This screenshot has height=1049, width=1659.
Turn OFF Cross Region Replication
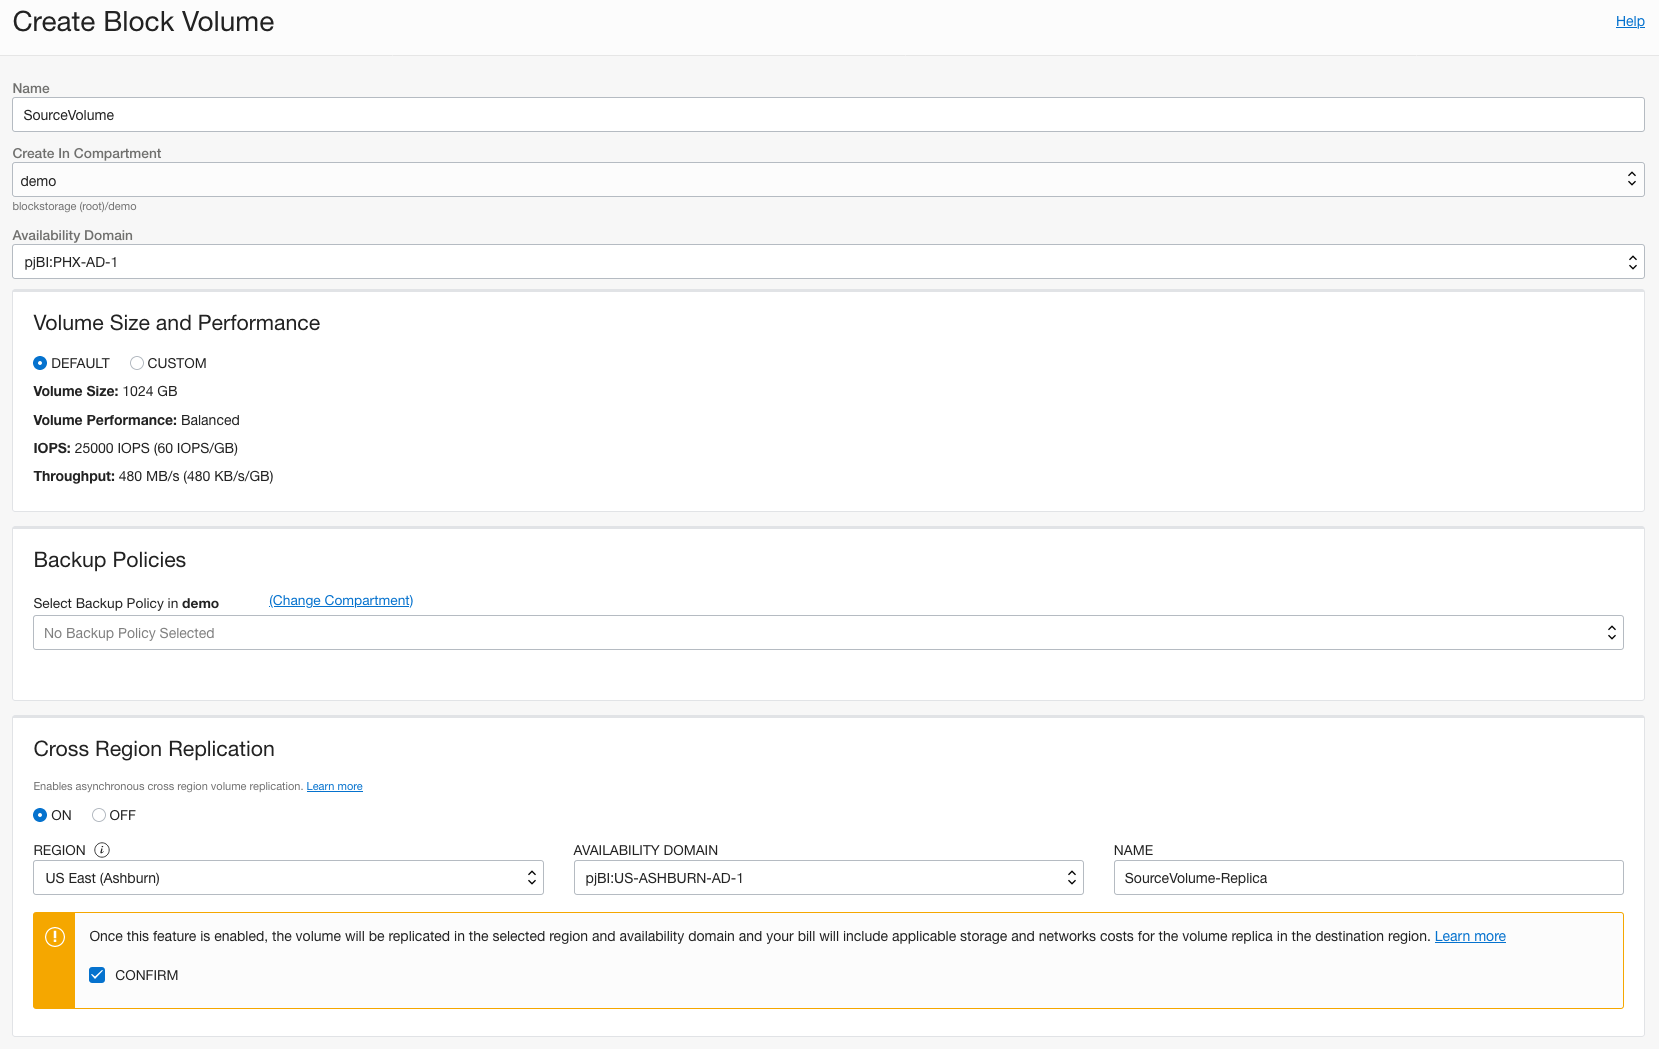click(x=99, y=815)
